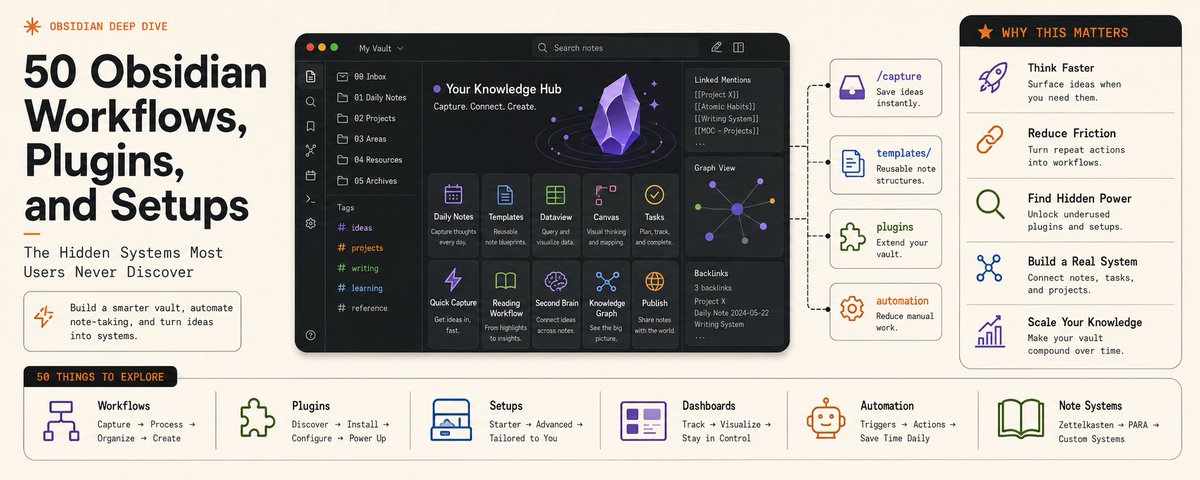Open the Templates card in the hub grid
The height and width of the screenshot is (480, 1200).
[x=506, y=214]
